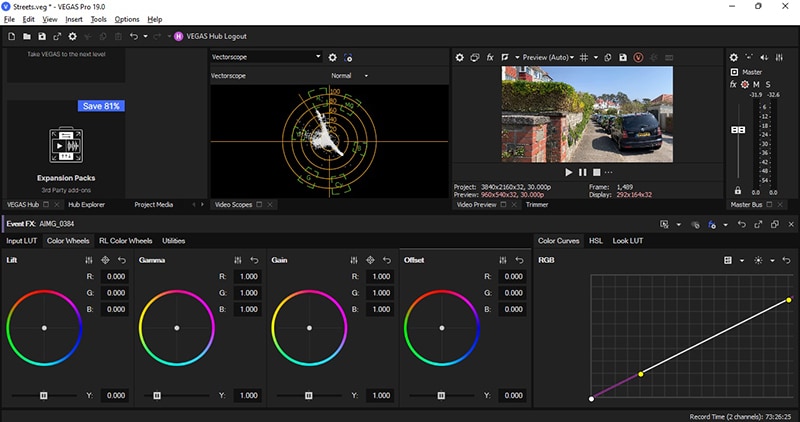Open the Vectorscope scope selector dropdown
This screenshot has width=800, height=422.
266,57
